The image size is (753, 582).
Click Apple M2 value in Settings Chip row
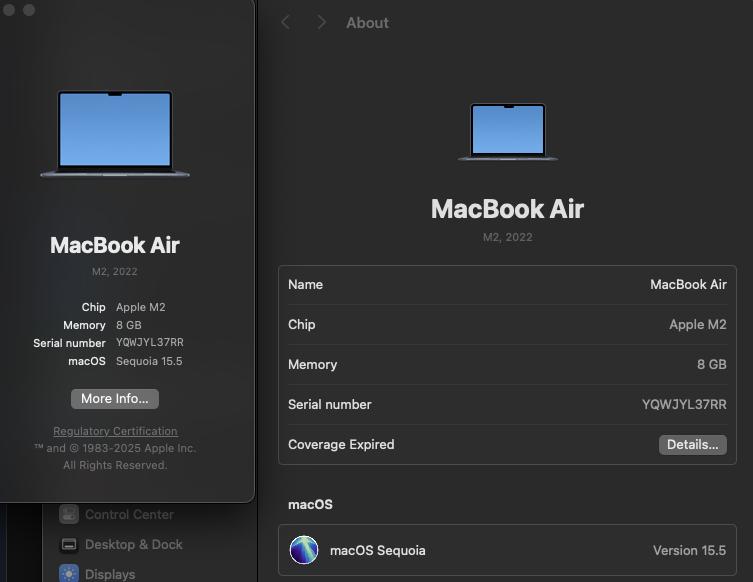pyautogui.click(x=698, y=325)
